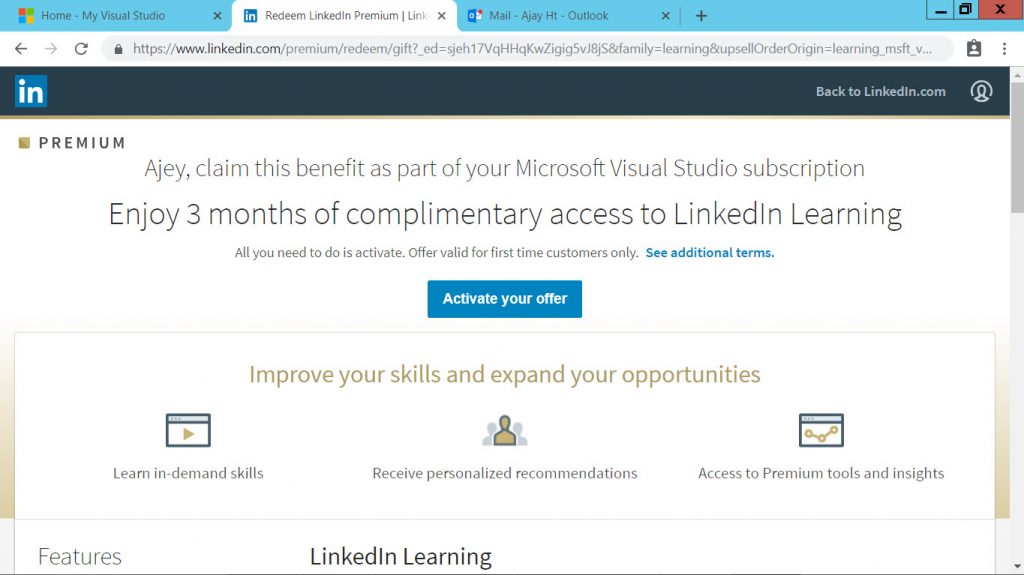1024x575 pixels.
Task: Click Back to LinkedIn.com link
Action: coord(880,91)
